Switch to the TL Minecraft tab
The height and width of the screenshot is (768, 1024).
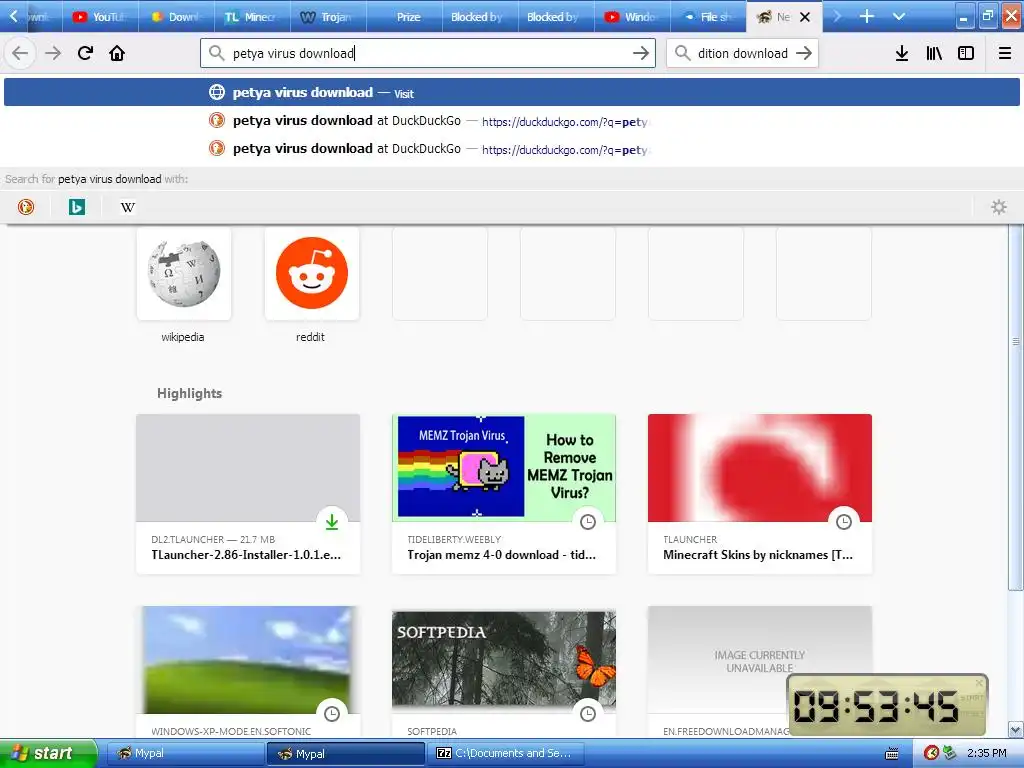pyautogui.click(x=252, y=17)
